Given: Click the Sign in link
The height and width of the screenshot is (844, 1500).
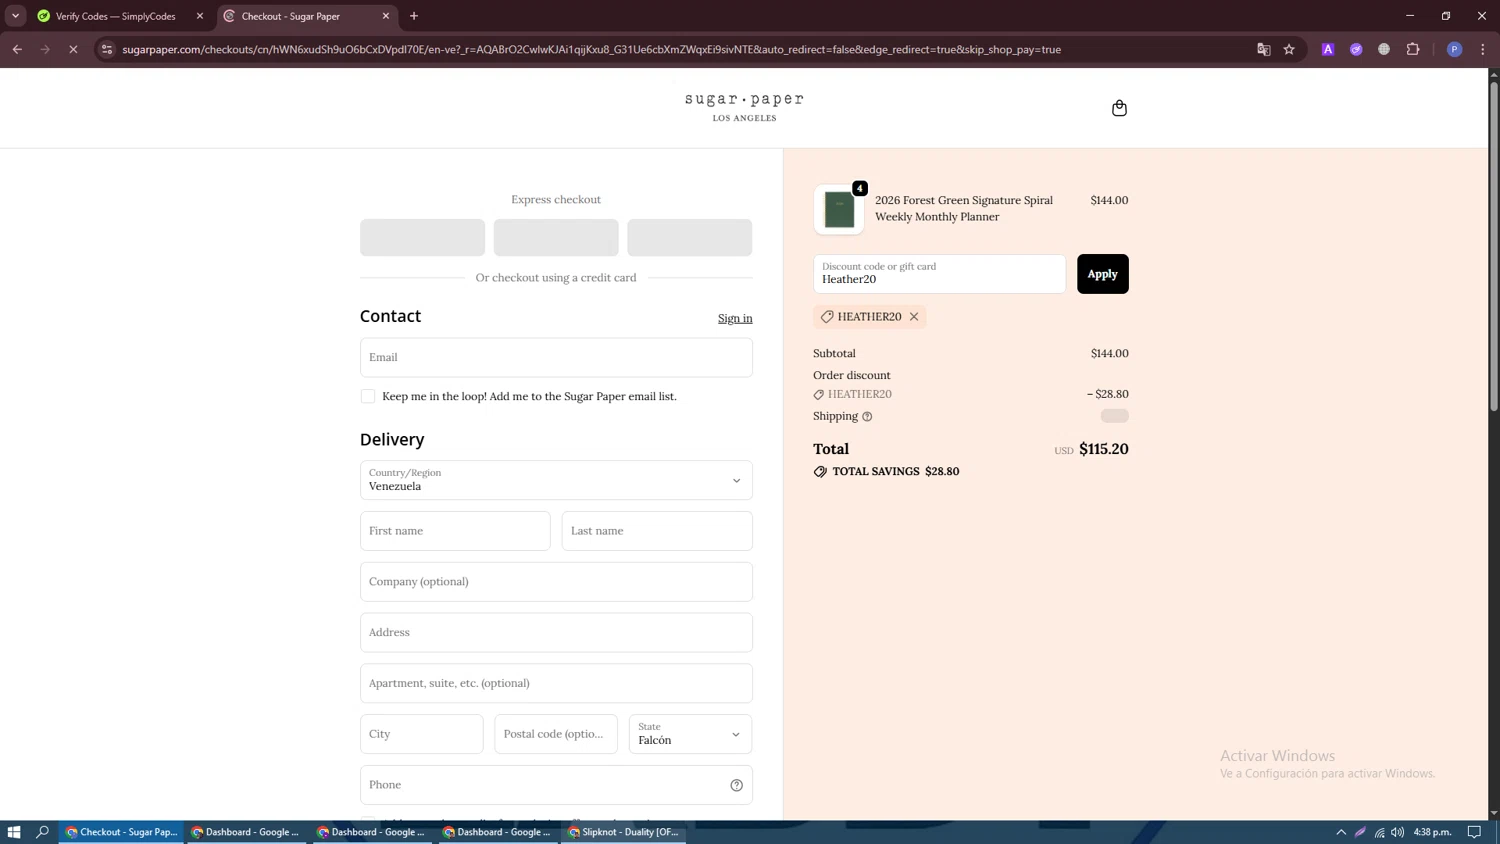Looking at the screenshot, I should tap(735, 319).
